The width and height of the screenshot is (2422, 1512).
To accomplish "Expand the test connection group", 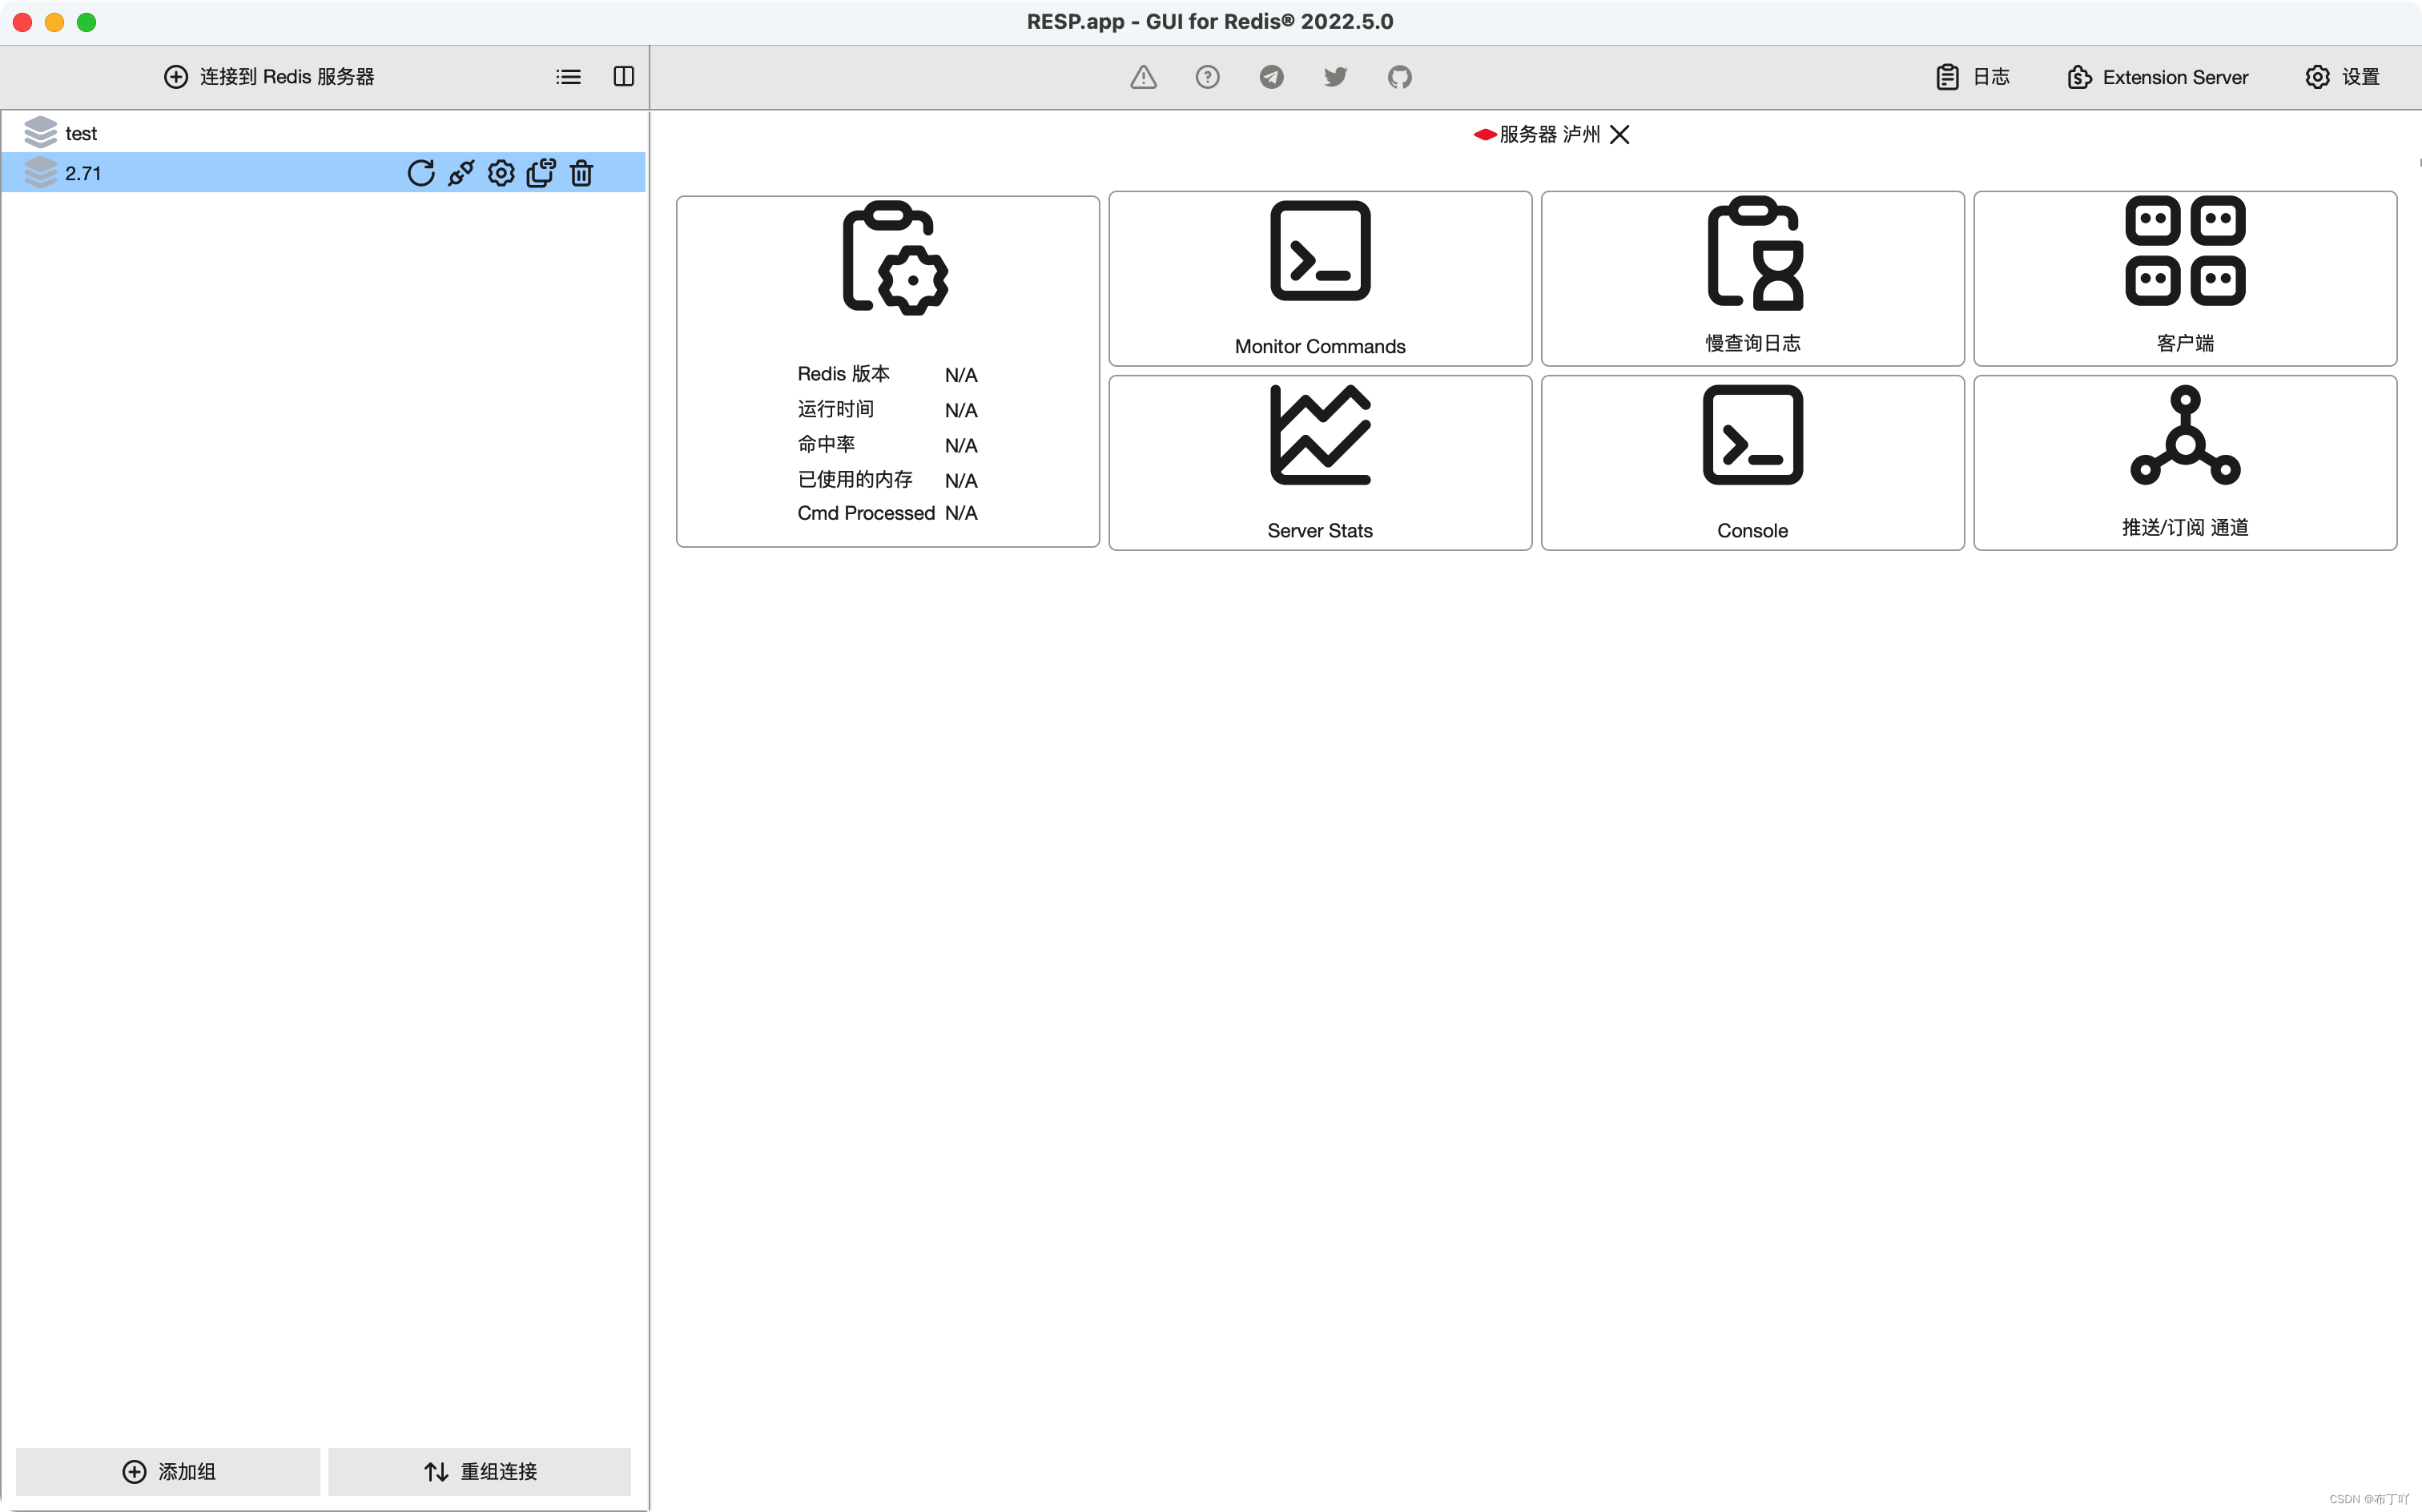I will [x=82, y=132].
